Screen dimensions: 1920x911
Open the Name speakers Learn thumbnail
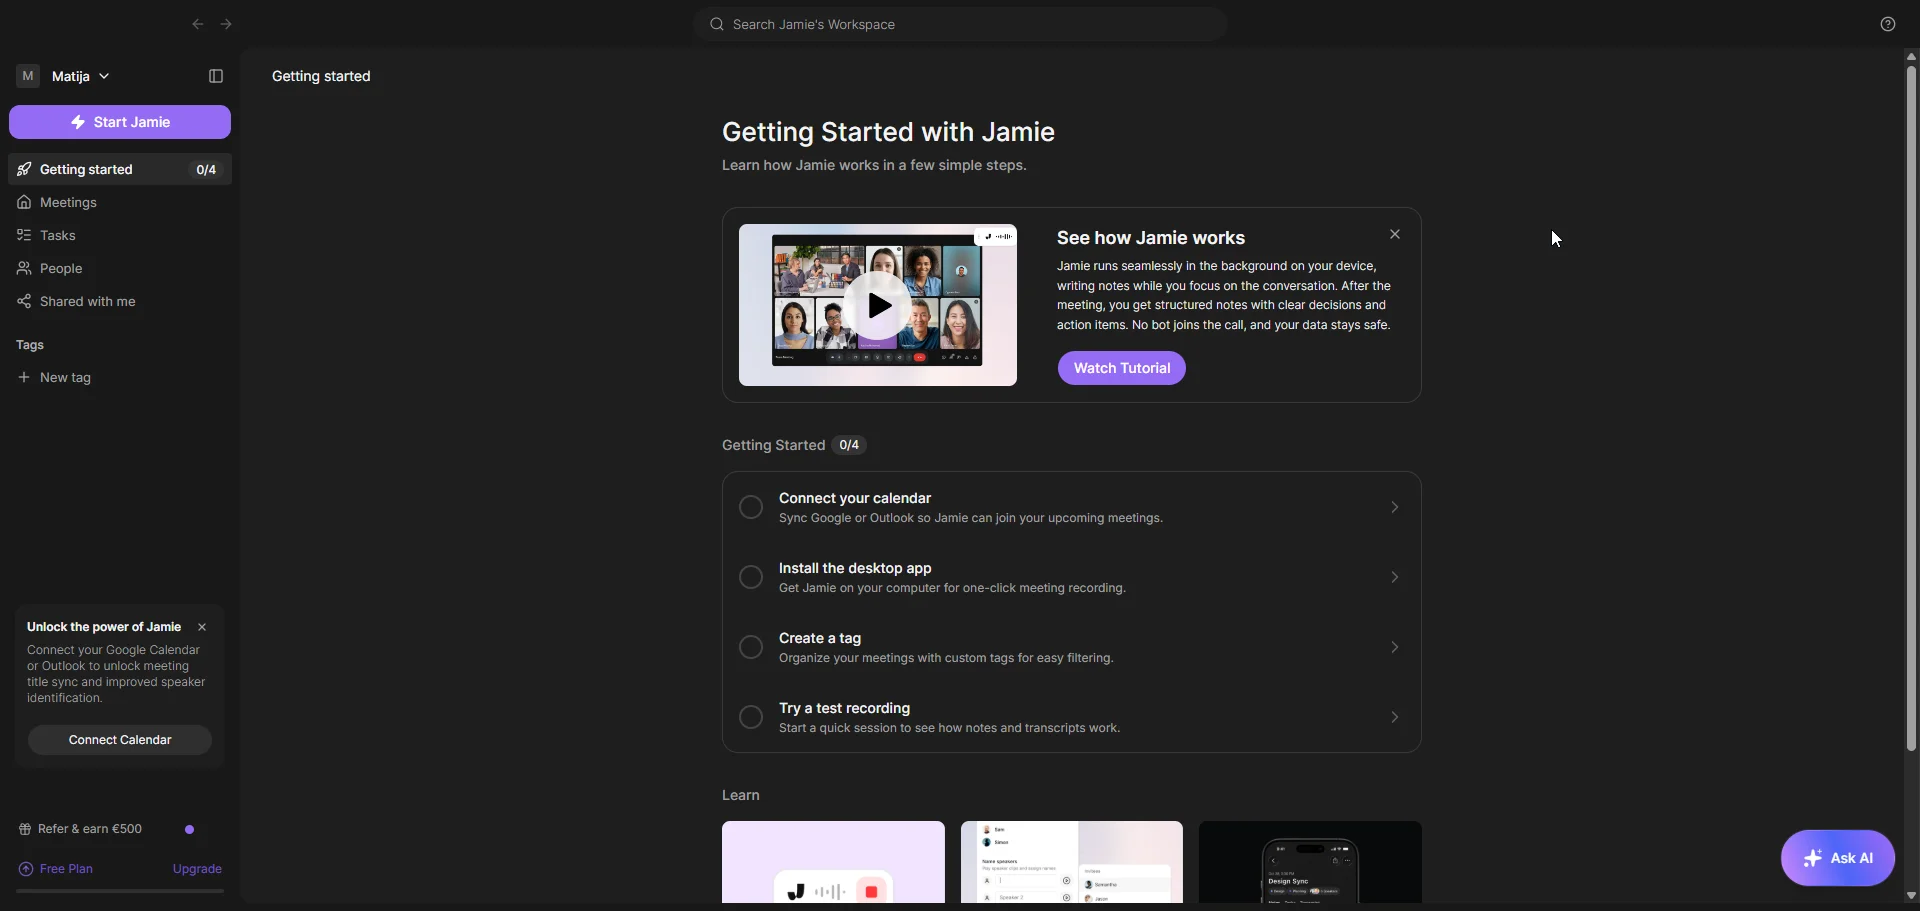pyautogui.click(x=1072, y=862)
